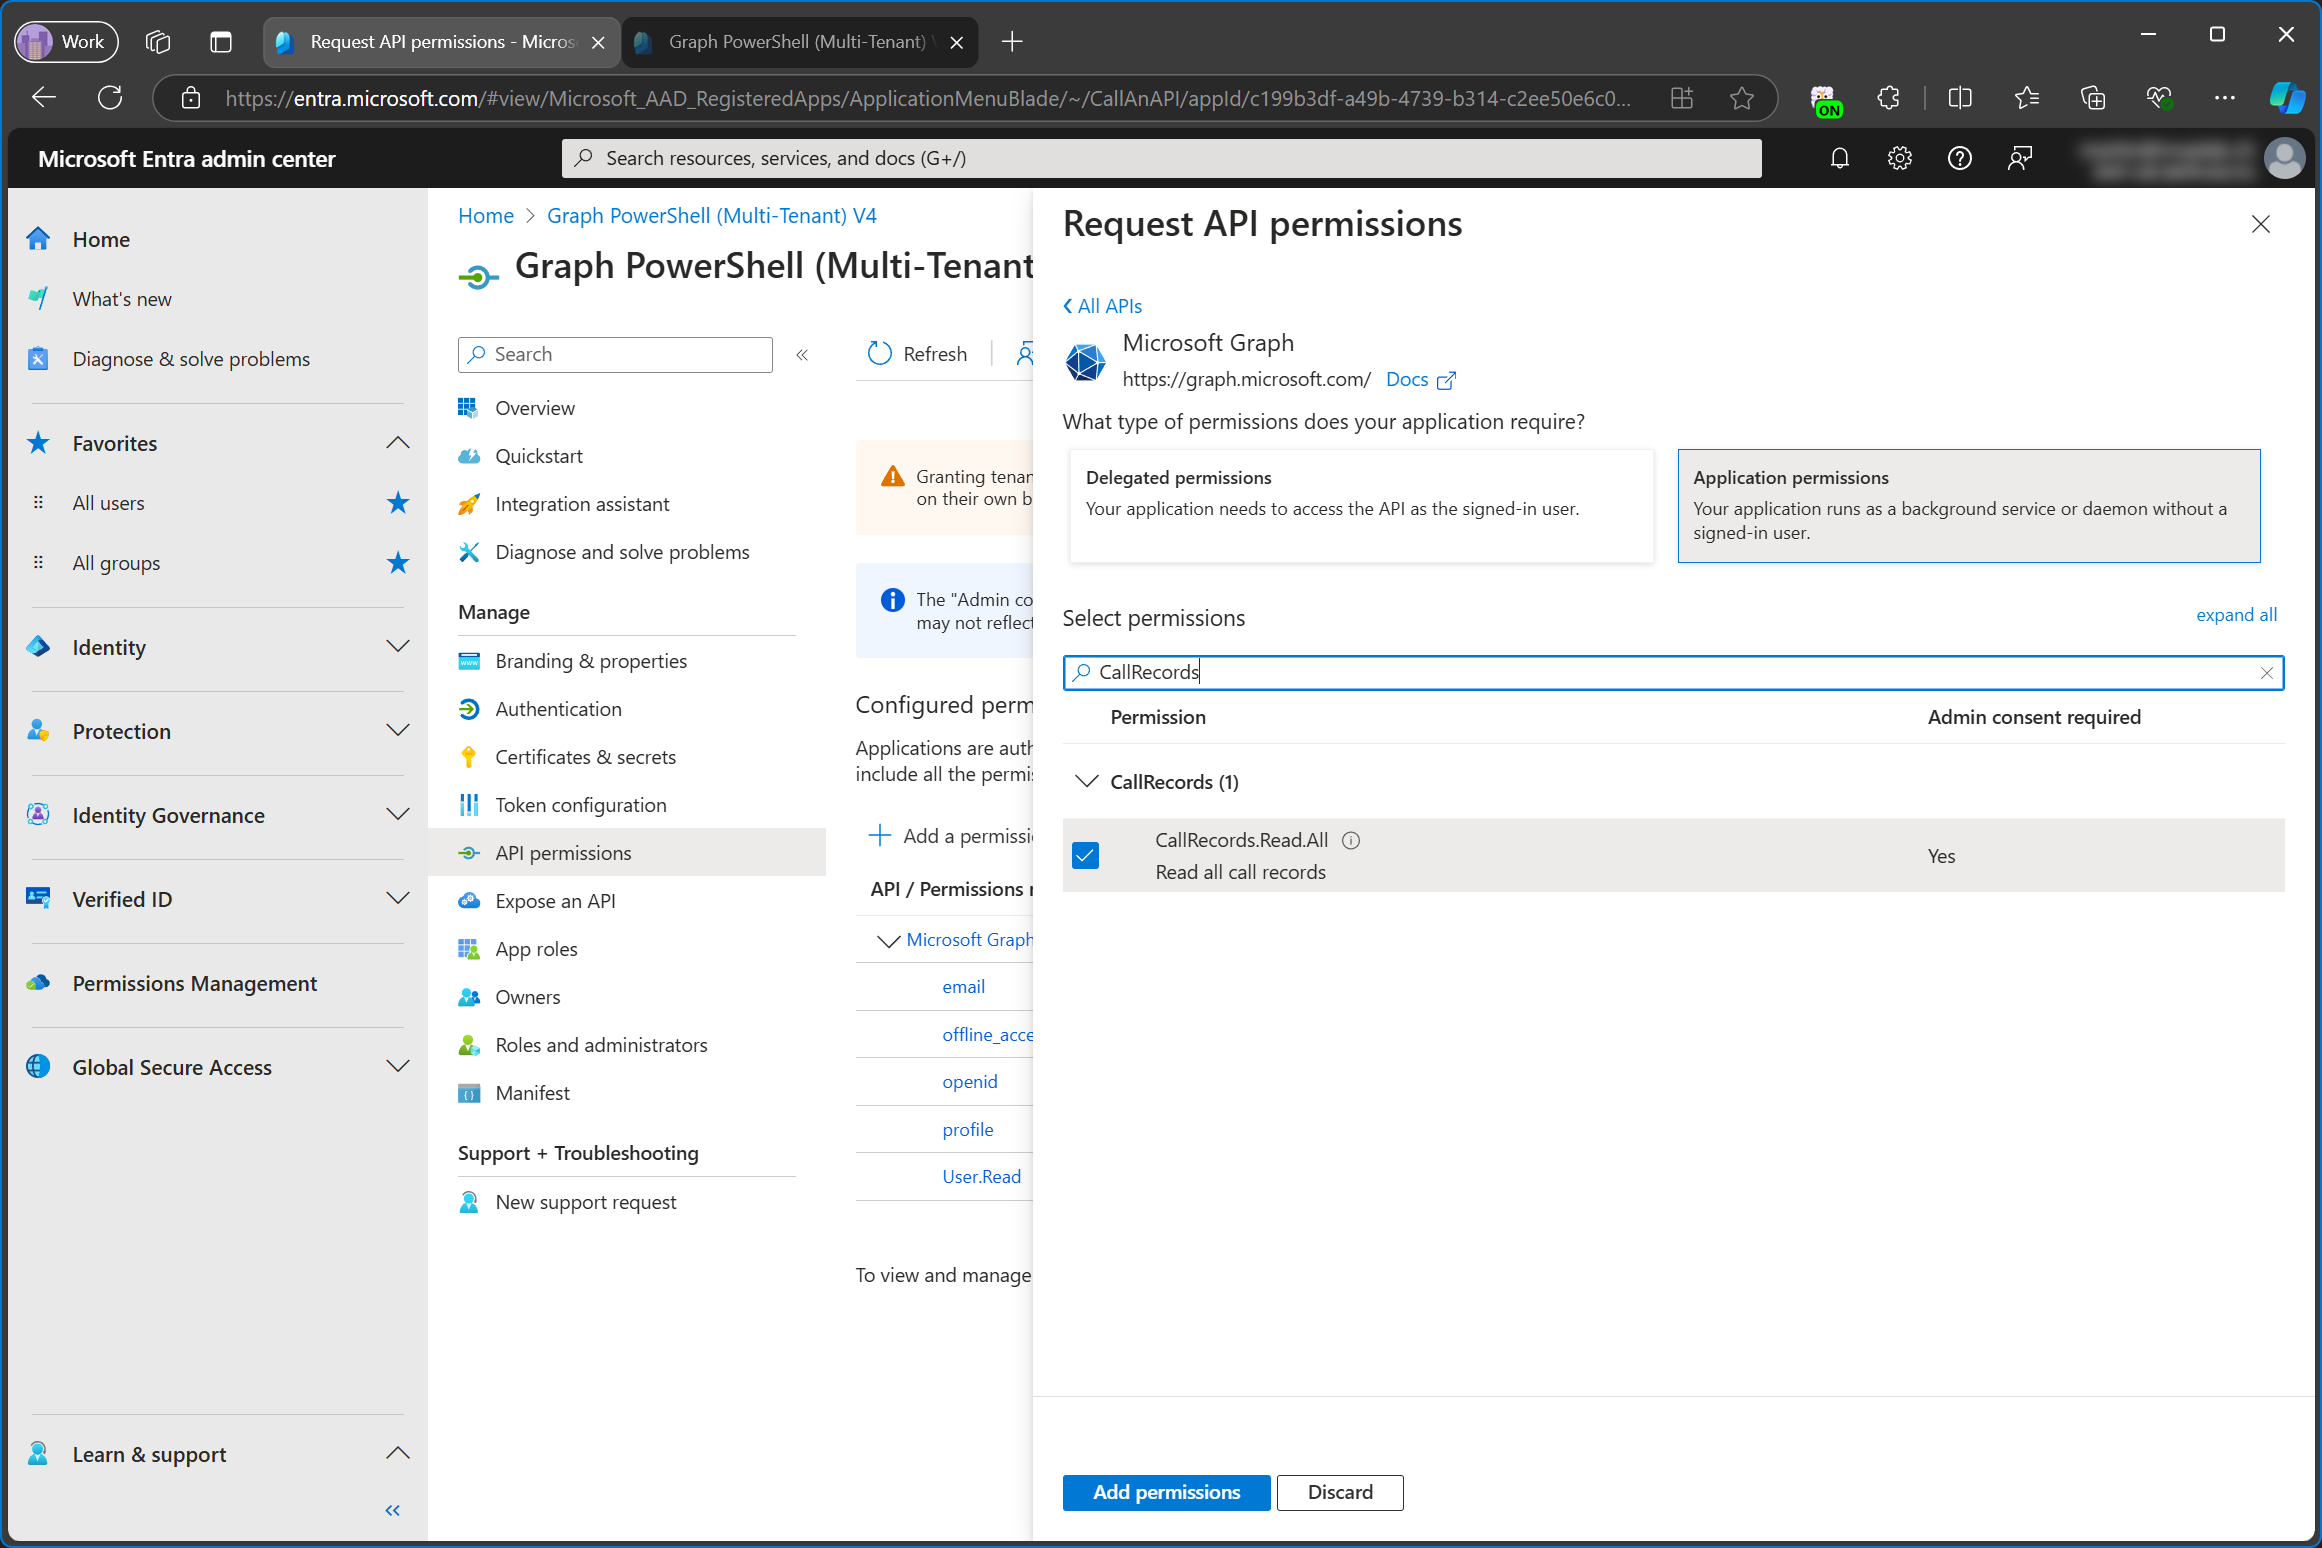Open Token configuration menu item
Image resolution: width=2322 pixels, height=1548 pixels.
pyautogui.click(x=580, y=805)
